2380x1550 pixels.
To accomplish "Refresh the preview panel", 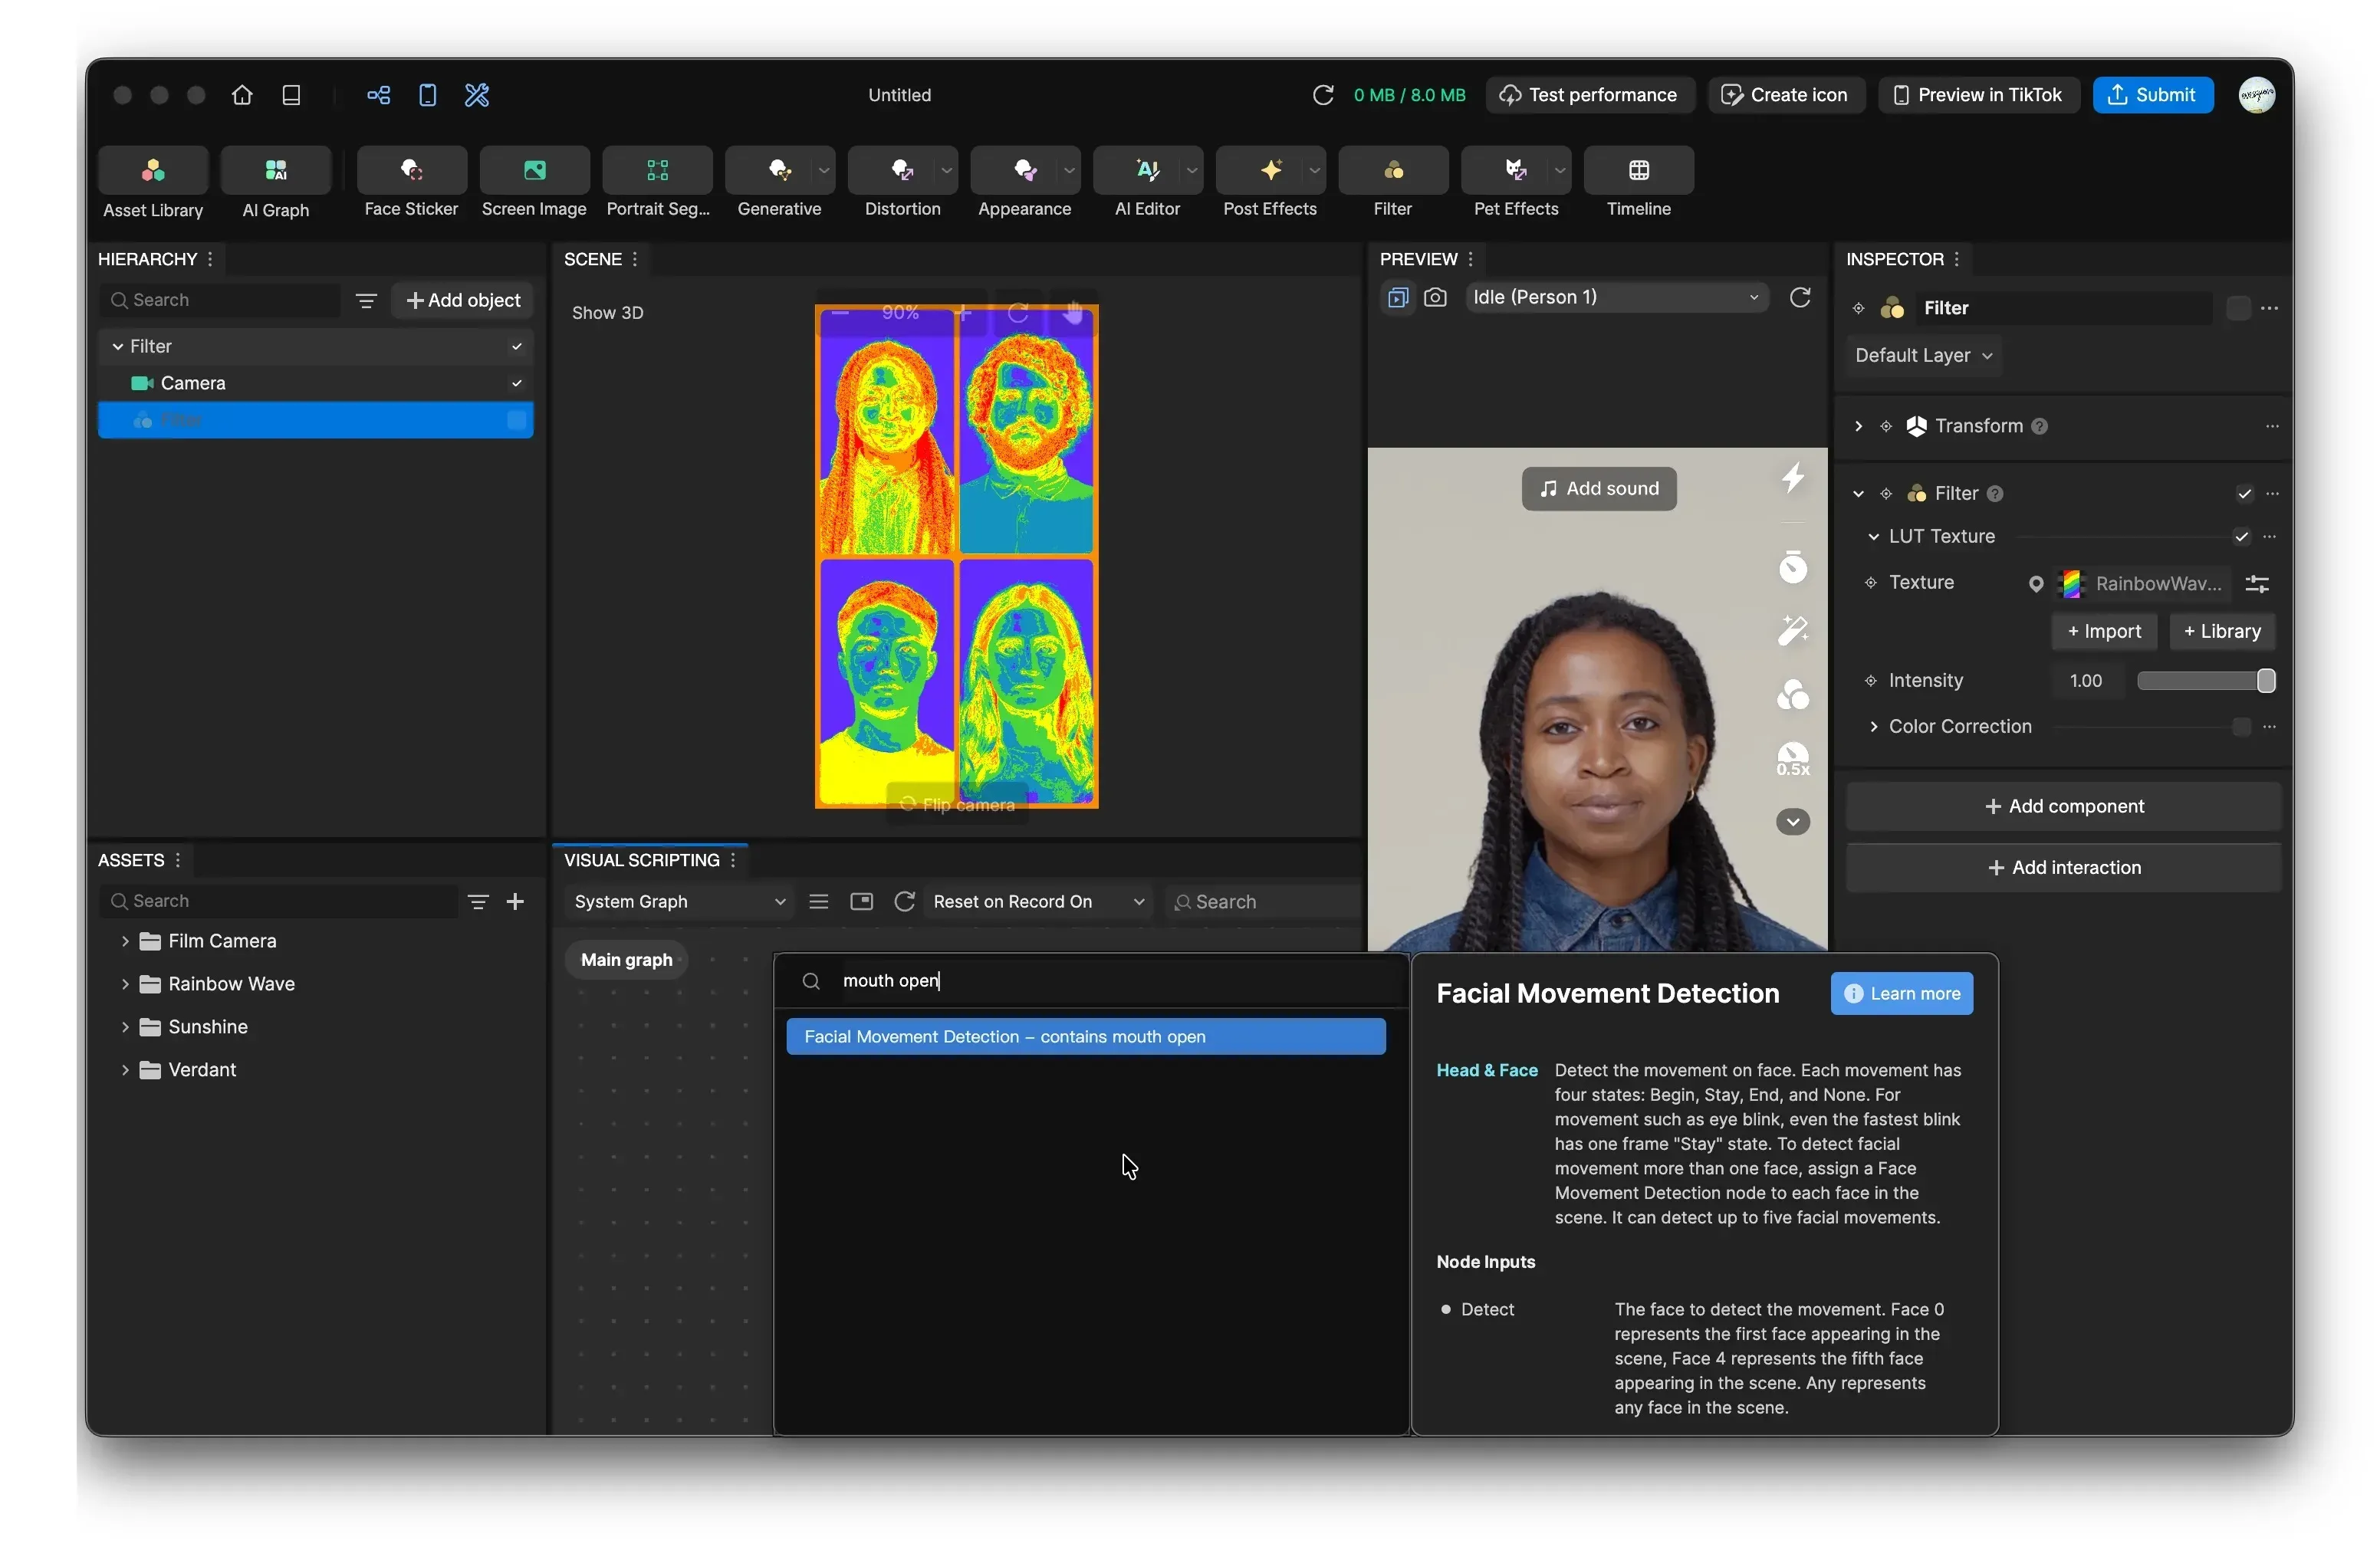I will (1799, 298).
